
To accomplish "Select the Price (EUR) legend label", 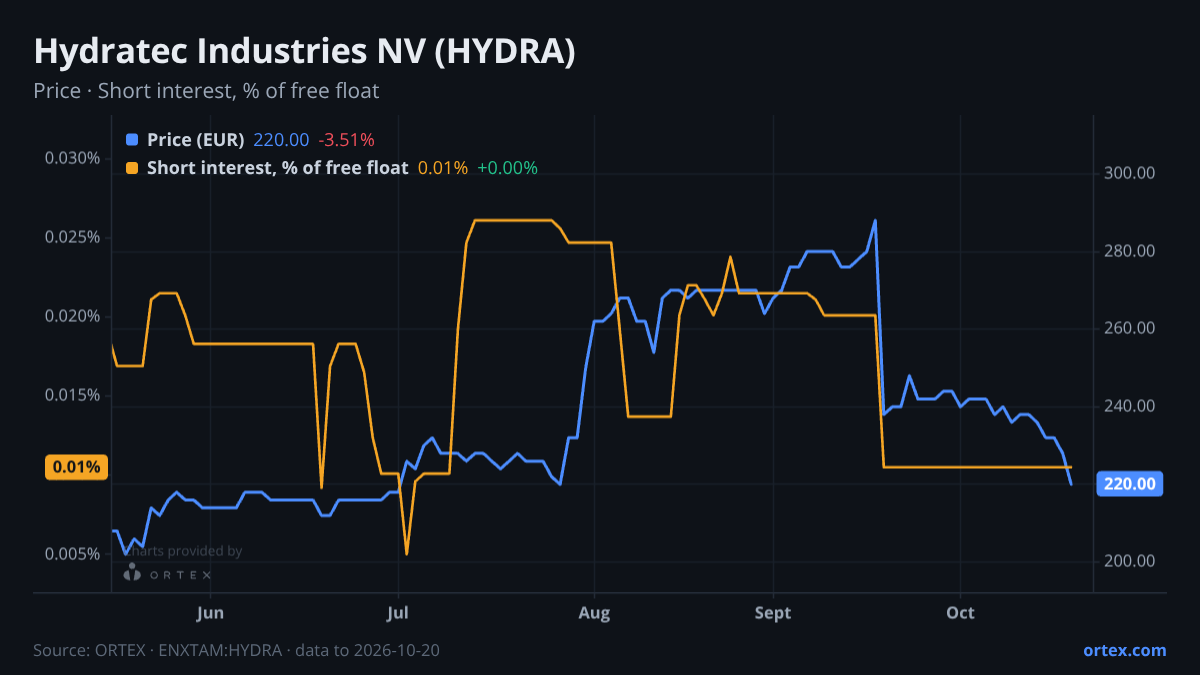I will (x=195, y=140).
